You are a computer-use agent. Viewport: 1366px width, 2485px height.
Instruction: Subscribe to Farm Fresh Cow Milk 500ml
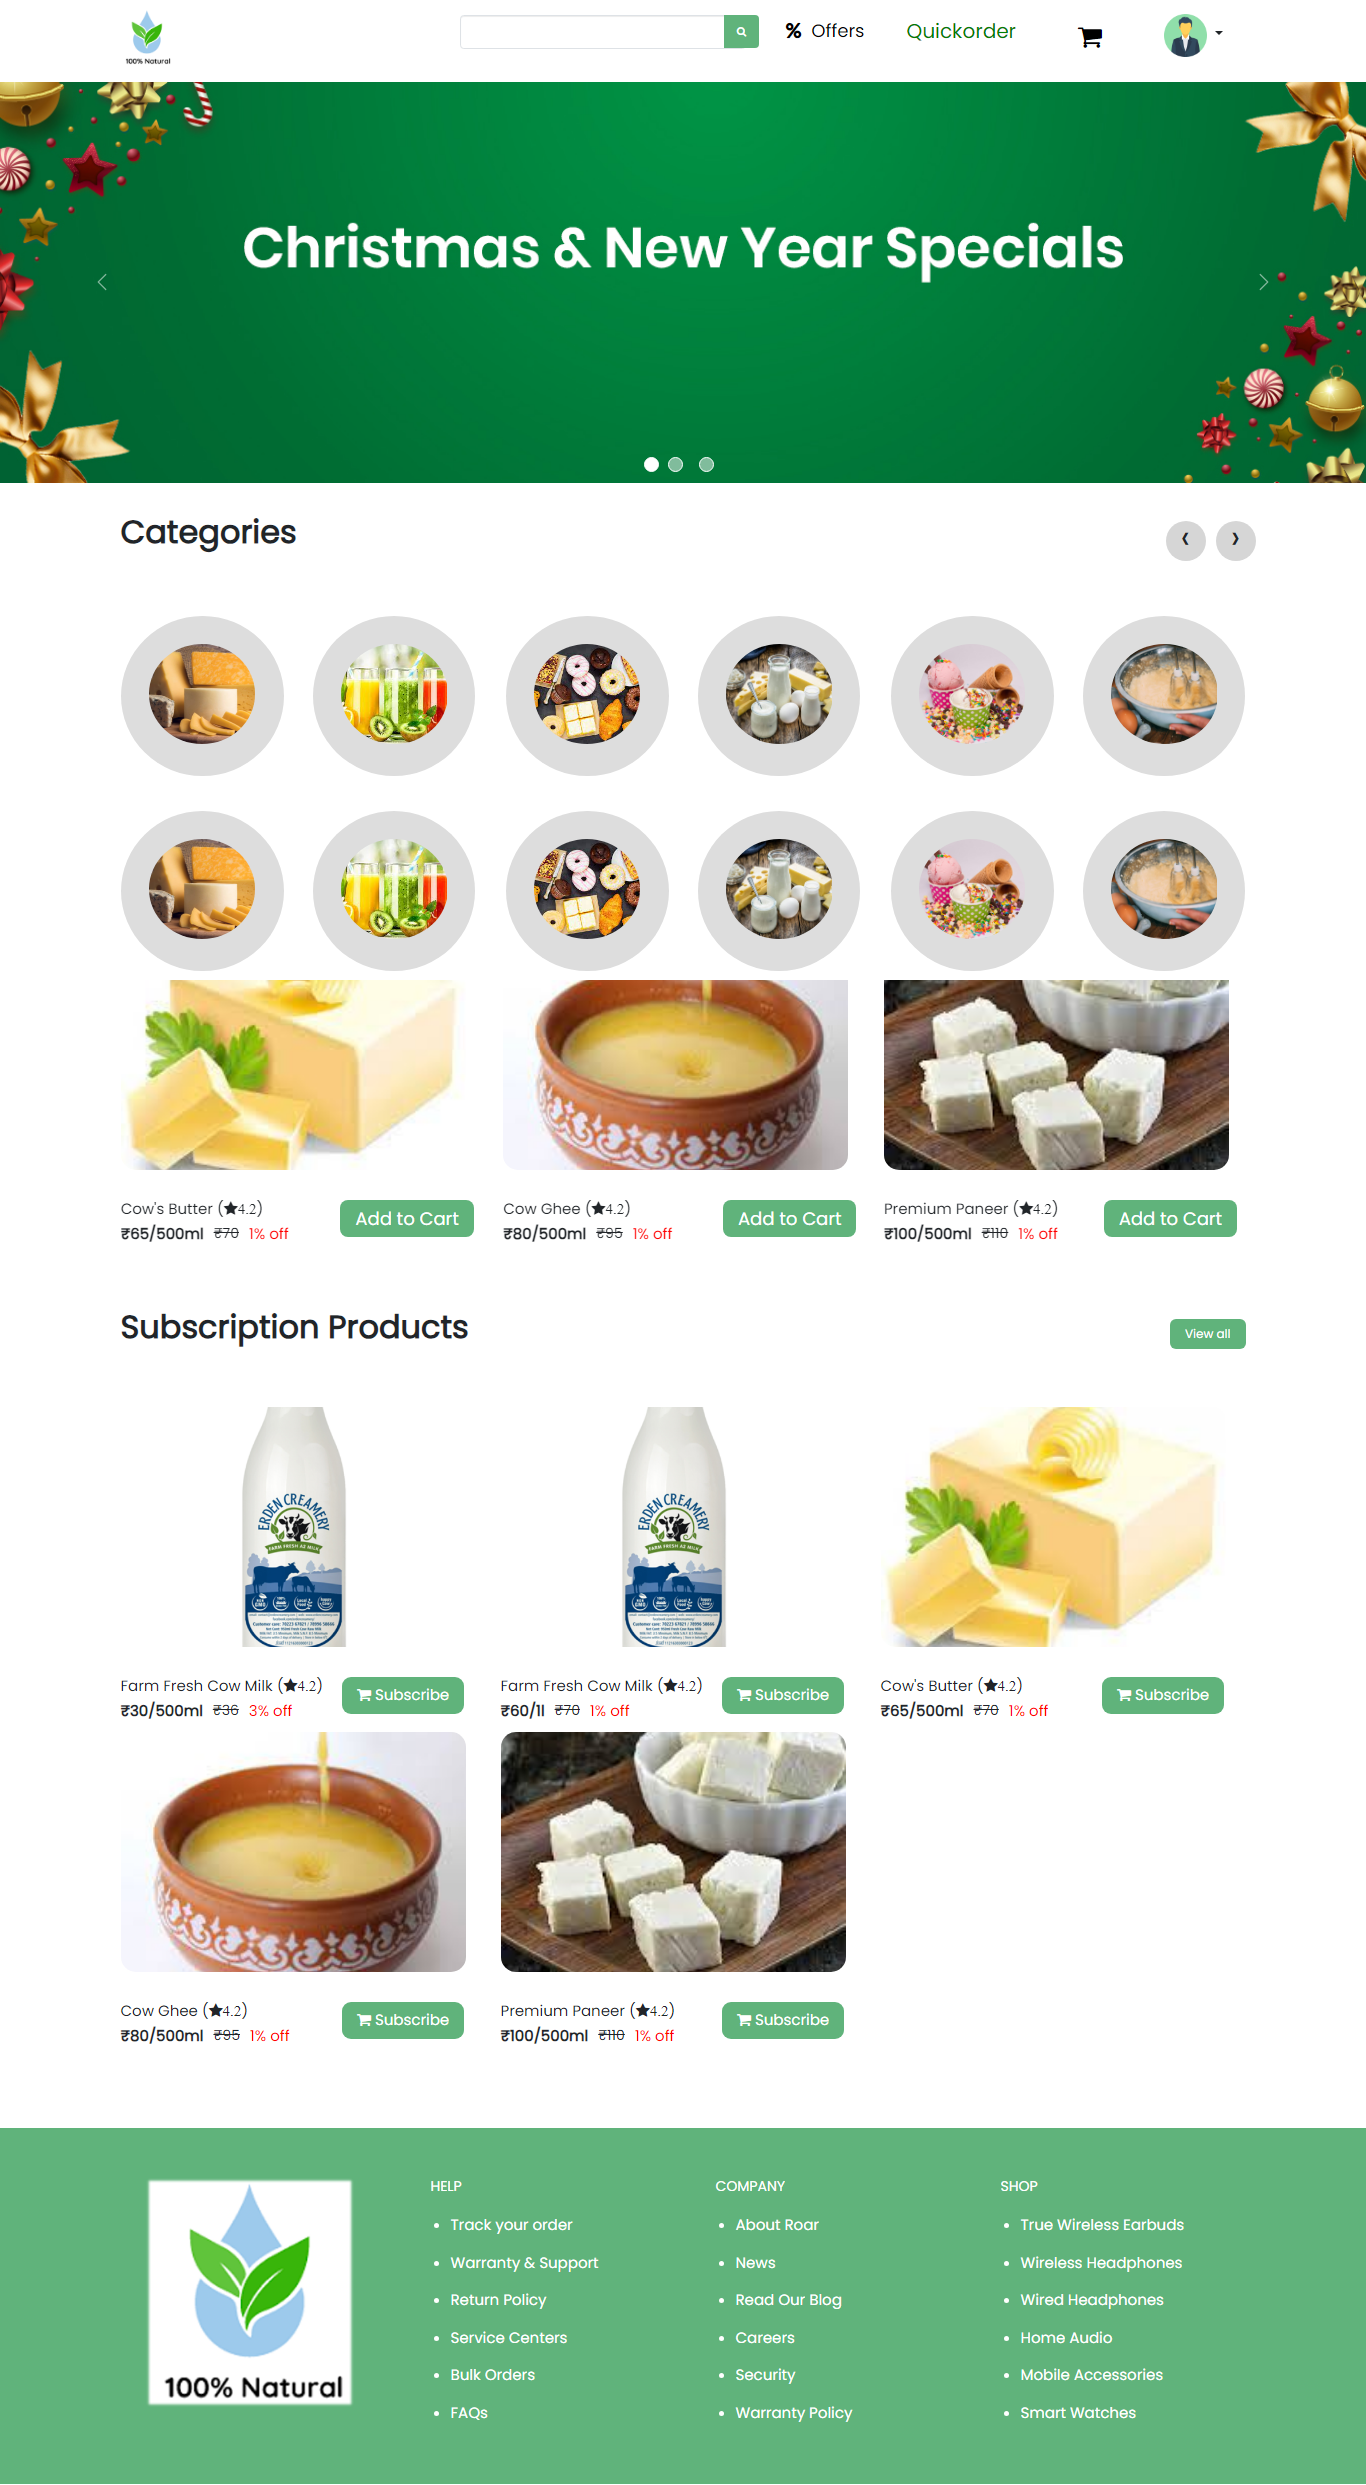[x=403, y=1695]
